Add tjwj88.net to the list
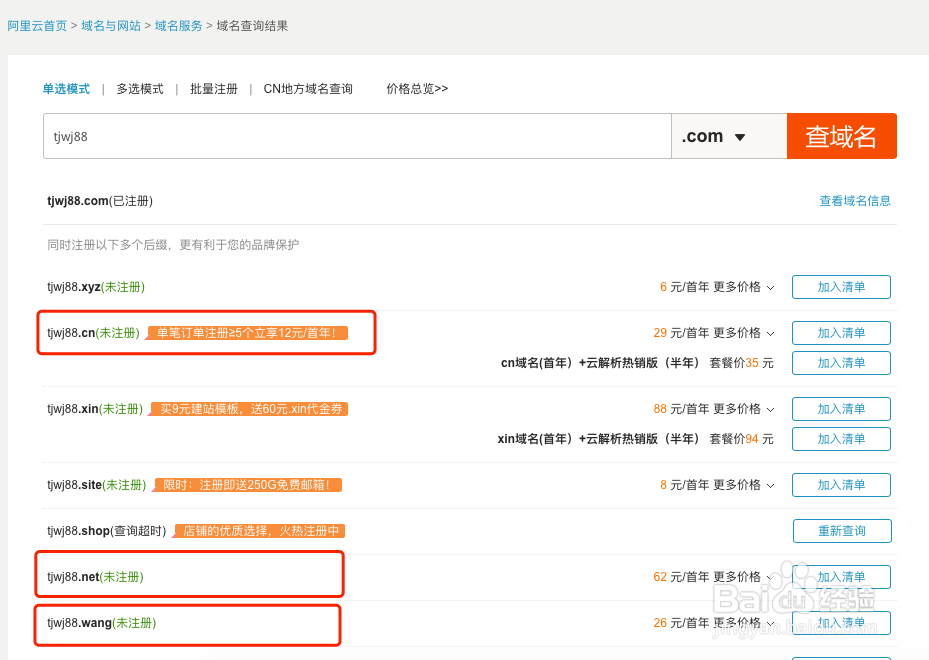This screenshot has width=929, height=660. pyautogui.click(x=841, y=576)
